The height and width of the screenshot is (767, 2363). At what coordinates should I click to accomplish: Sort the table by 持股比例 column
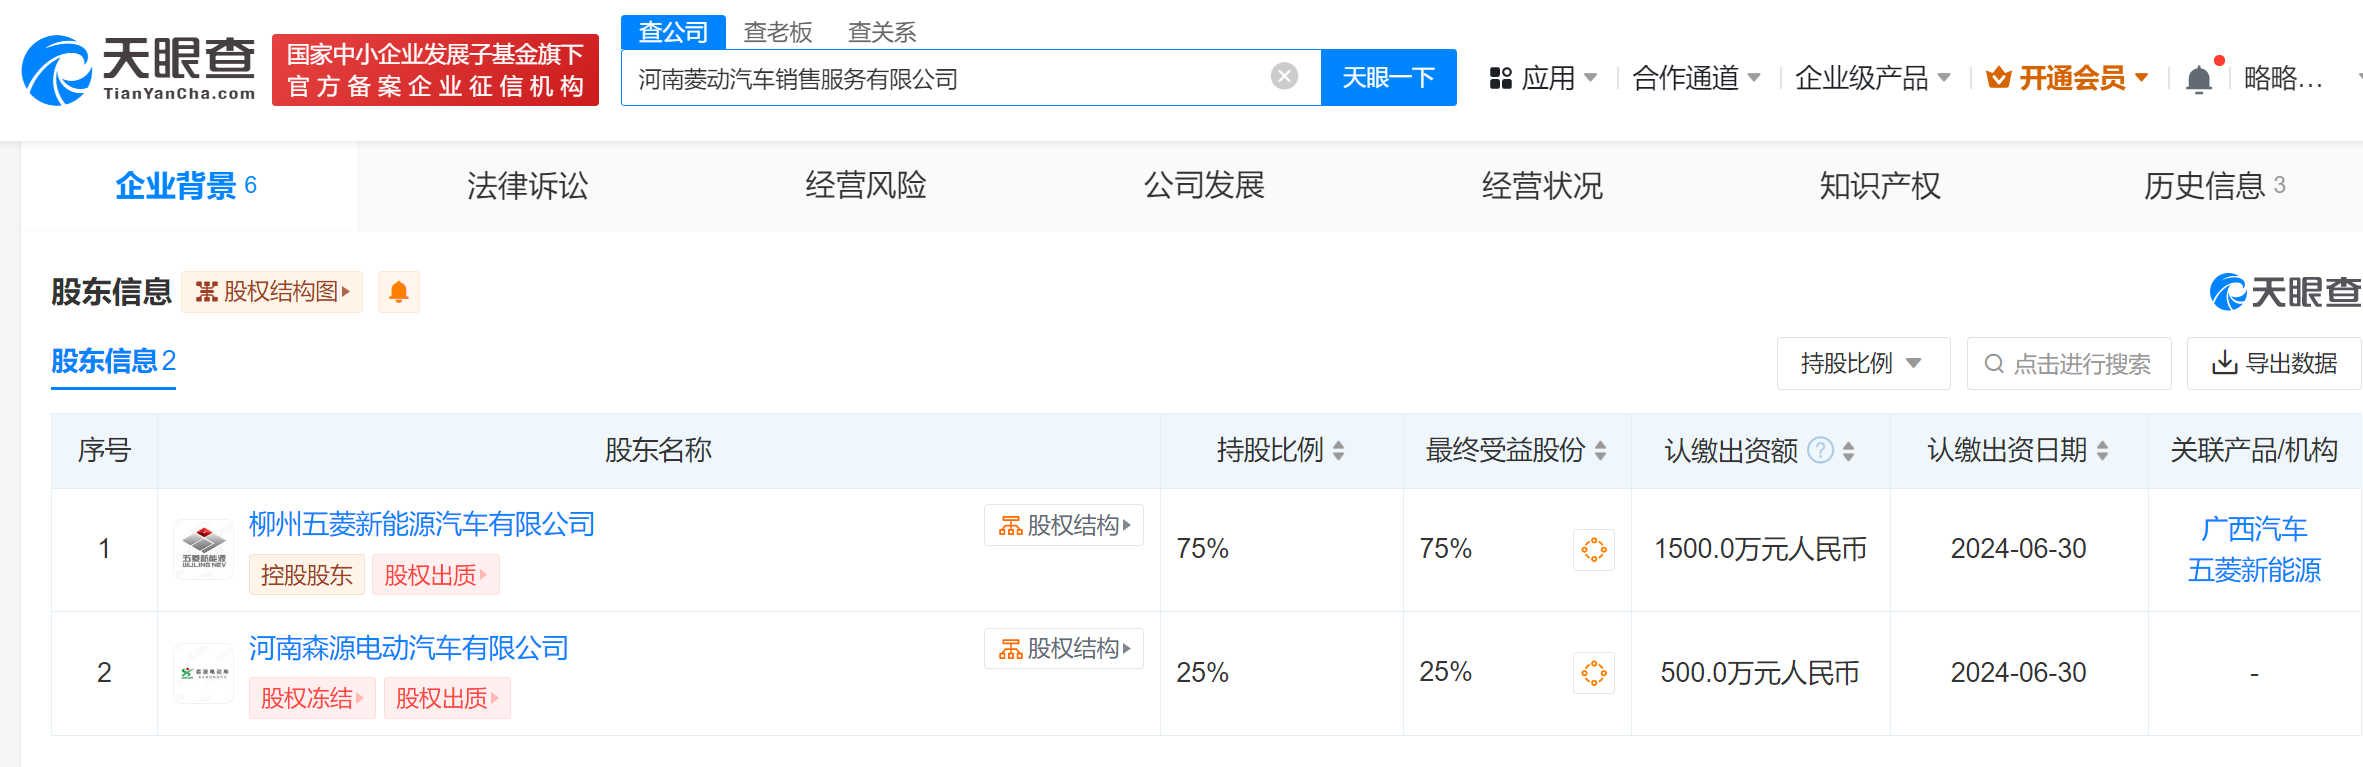pyautogui.click(x=1338, y=451)
